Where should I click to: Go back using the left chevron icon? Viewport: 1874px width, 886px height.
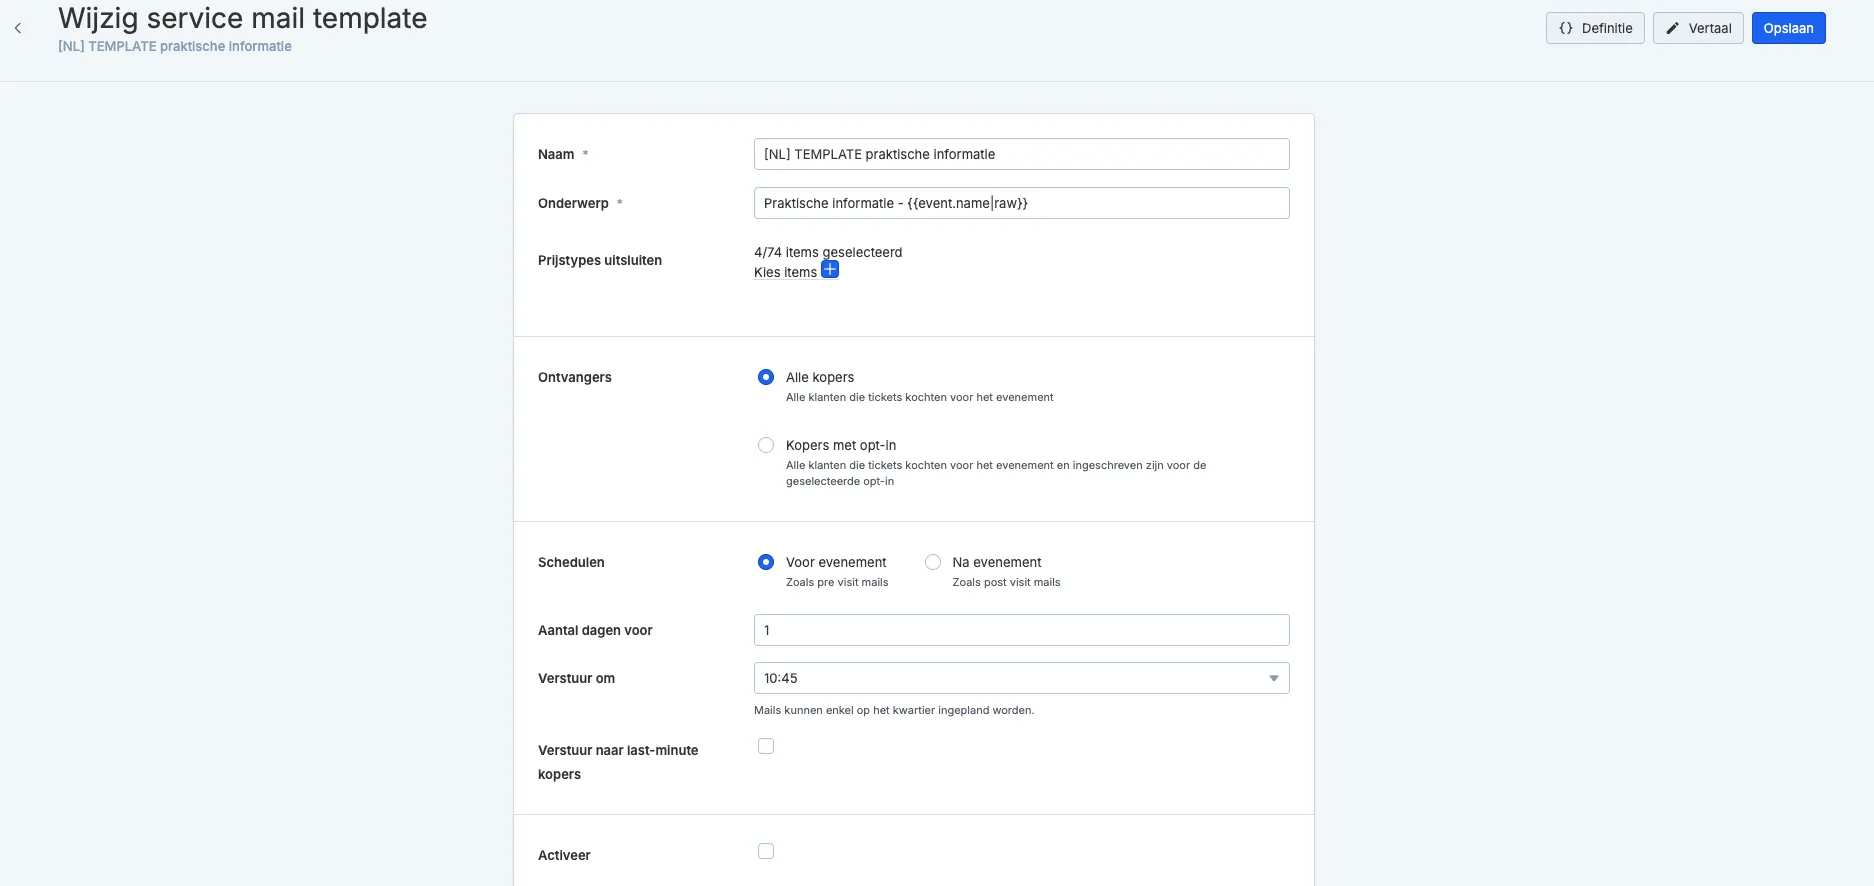pos(18,28)
